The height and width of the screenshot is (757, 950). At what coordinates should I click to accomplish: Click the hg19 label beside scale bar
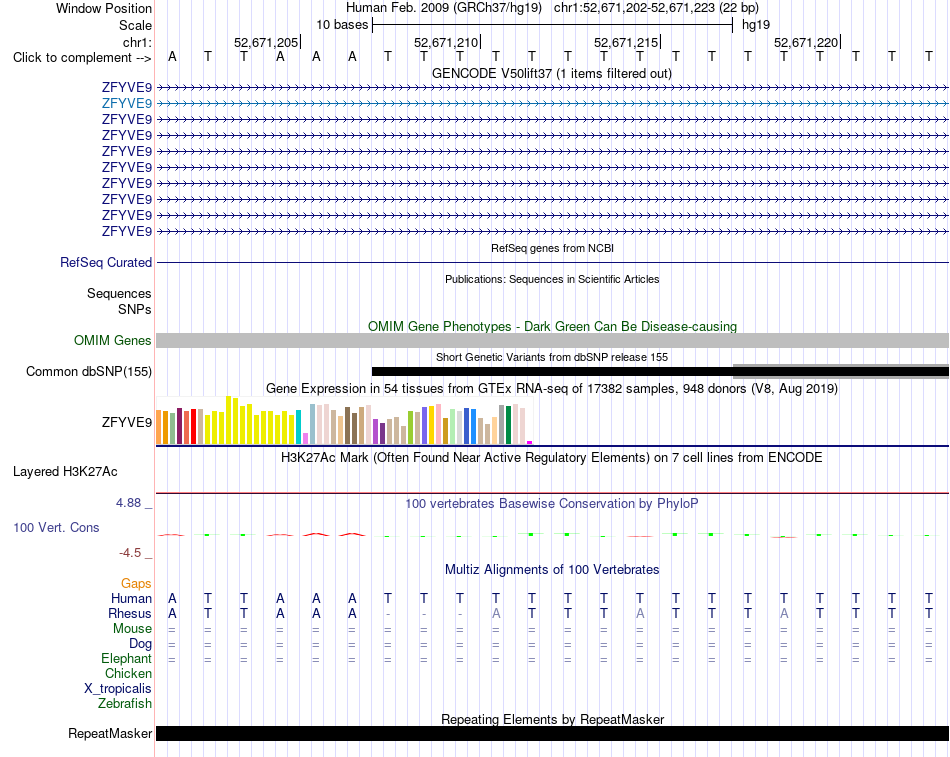coord(756,25)
